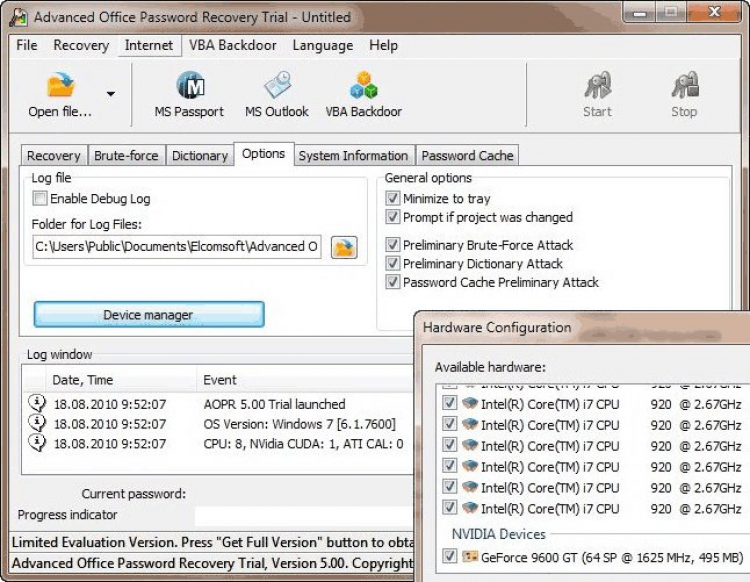The image size is (750, 582).
Task: Open the File menu
Action: pyautogui.click(x=26, y=45)
